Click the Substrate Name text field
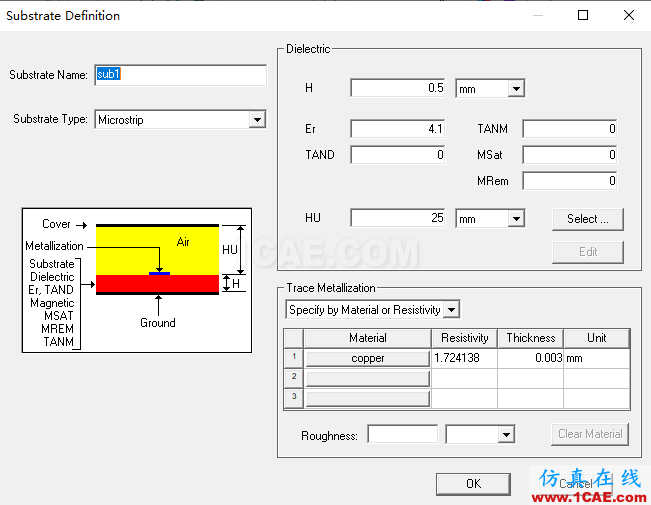 (x=180, y=75)
